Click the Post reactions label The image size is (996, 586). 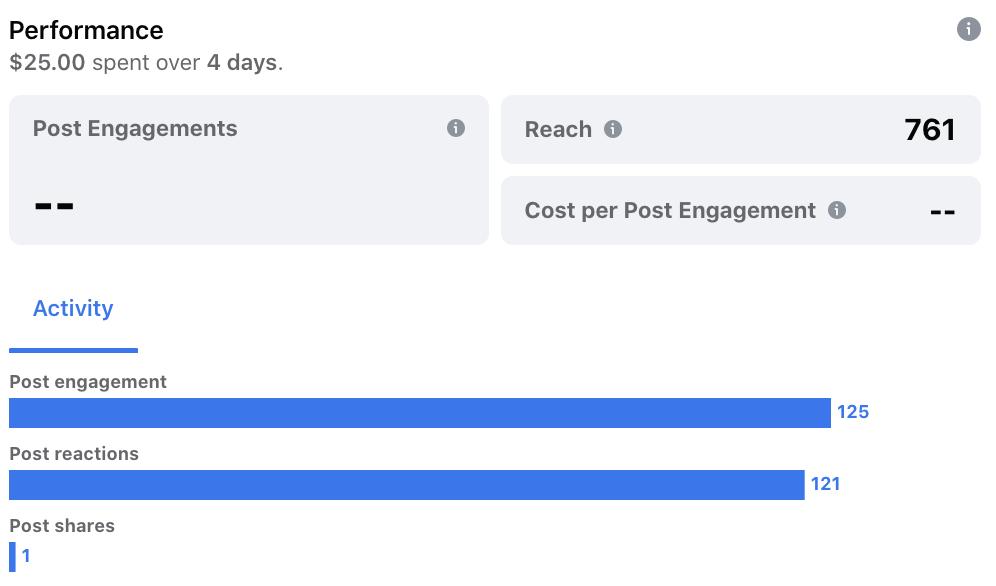[x=74, y=454]
